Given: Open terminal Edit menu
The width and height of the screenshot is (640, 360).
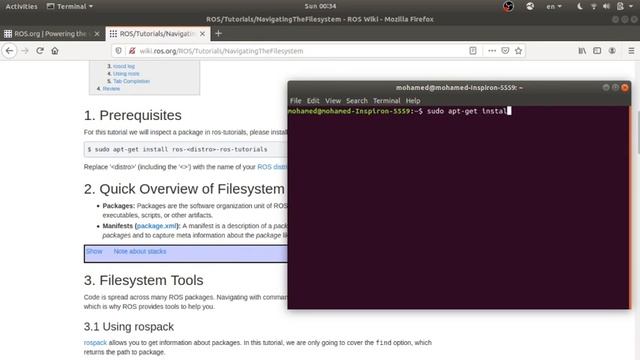Looking at the screenshot, I should pyautogui.click(x=313, y=101).
